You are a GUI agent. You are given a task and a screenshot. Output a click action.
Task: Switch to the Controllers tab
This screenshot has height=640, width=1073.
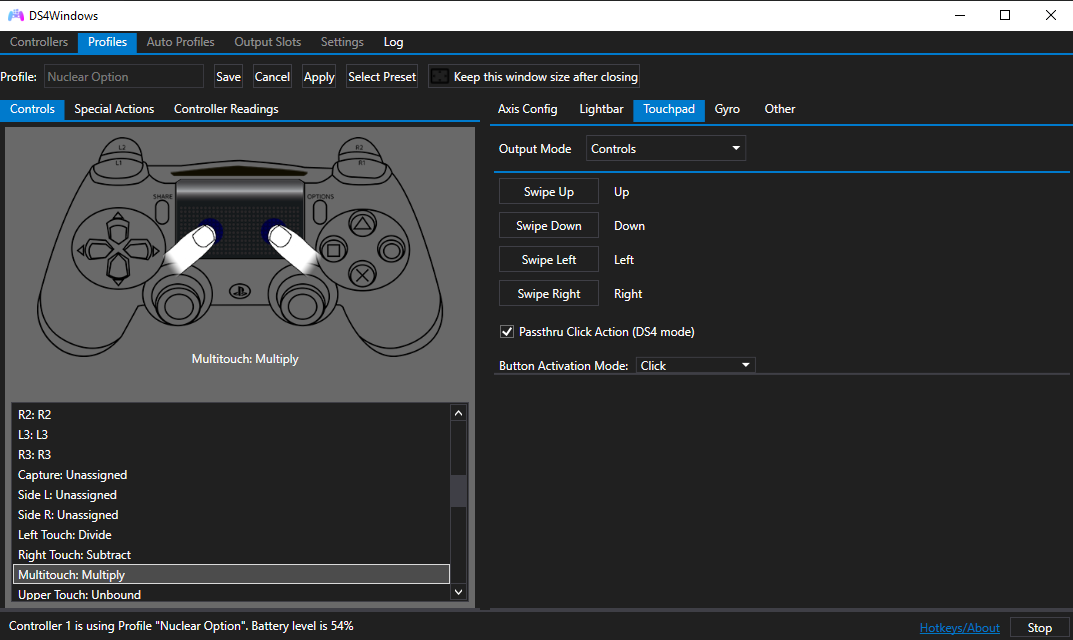tap(39, 42)
